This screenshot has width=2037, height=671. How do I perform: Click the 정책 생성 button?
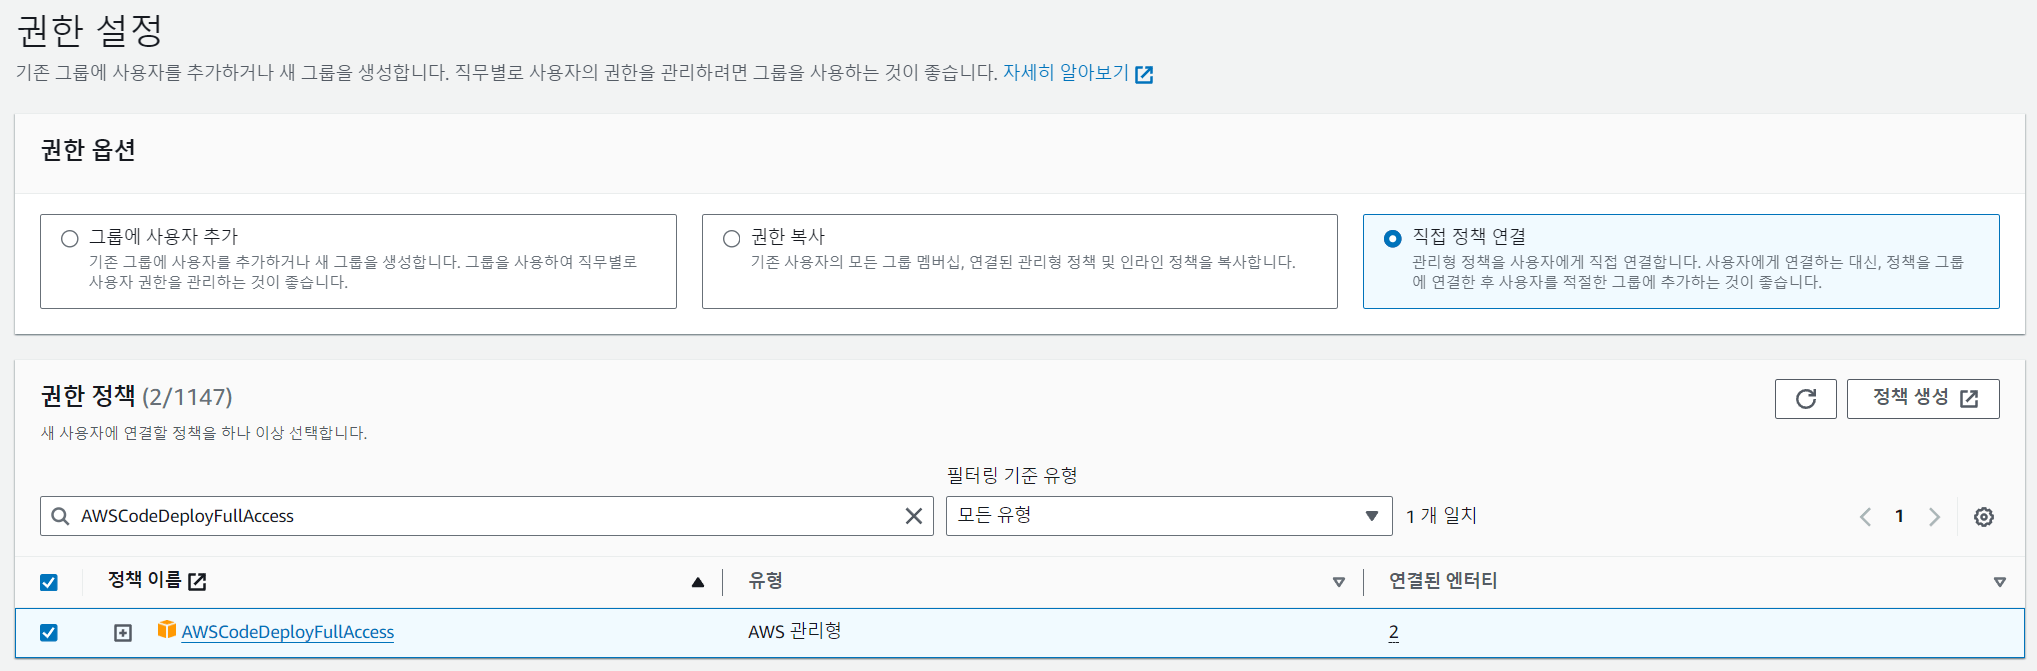(x=1922, y=399)
